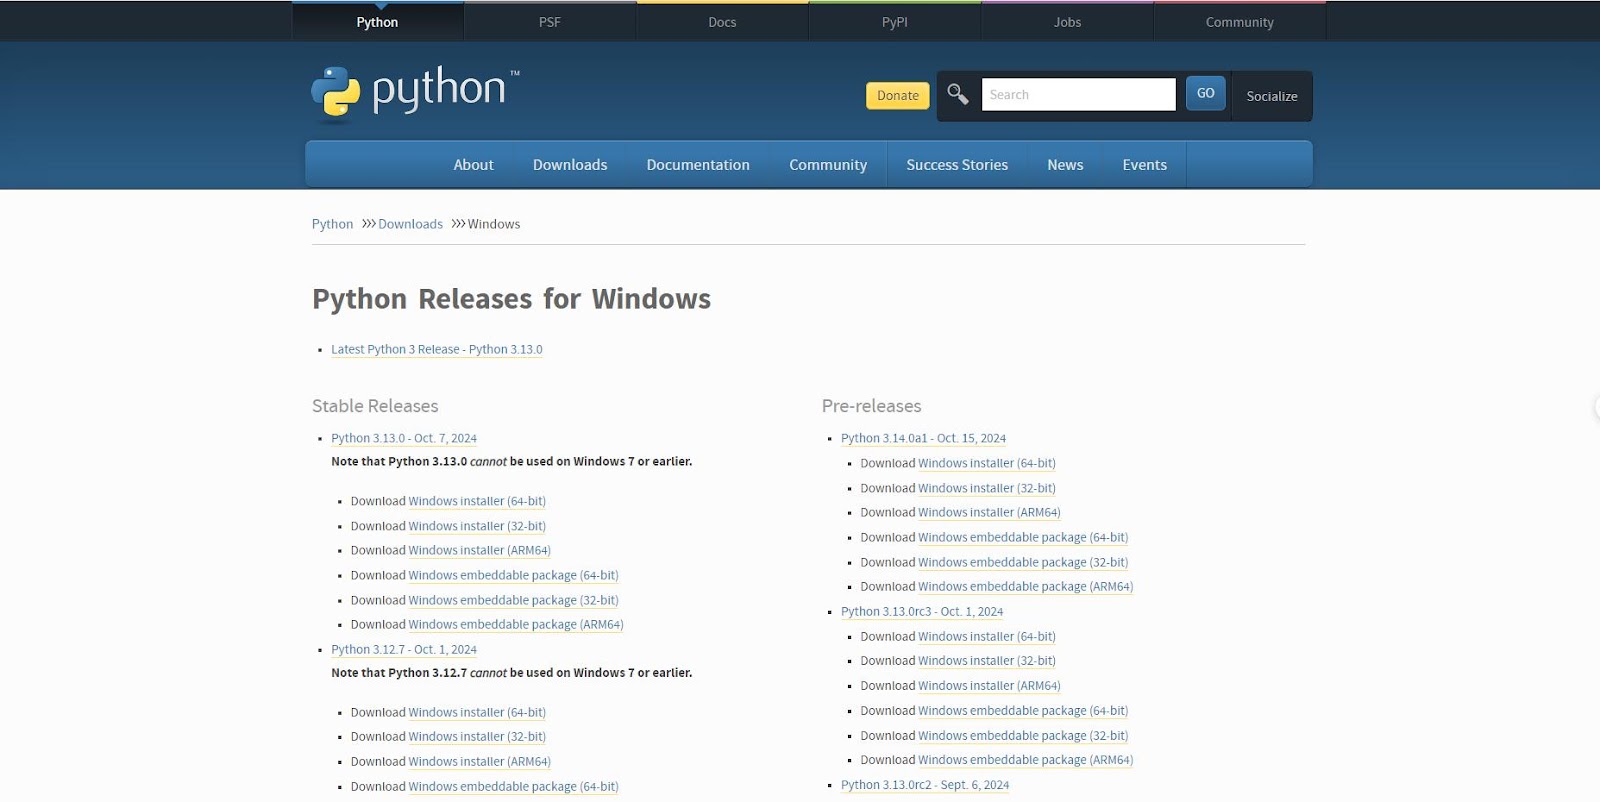Open the Docs top tab
This screenshot has width=1600, height=802.
click(722, 22)
